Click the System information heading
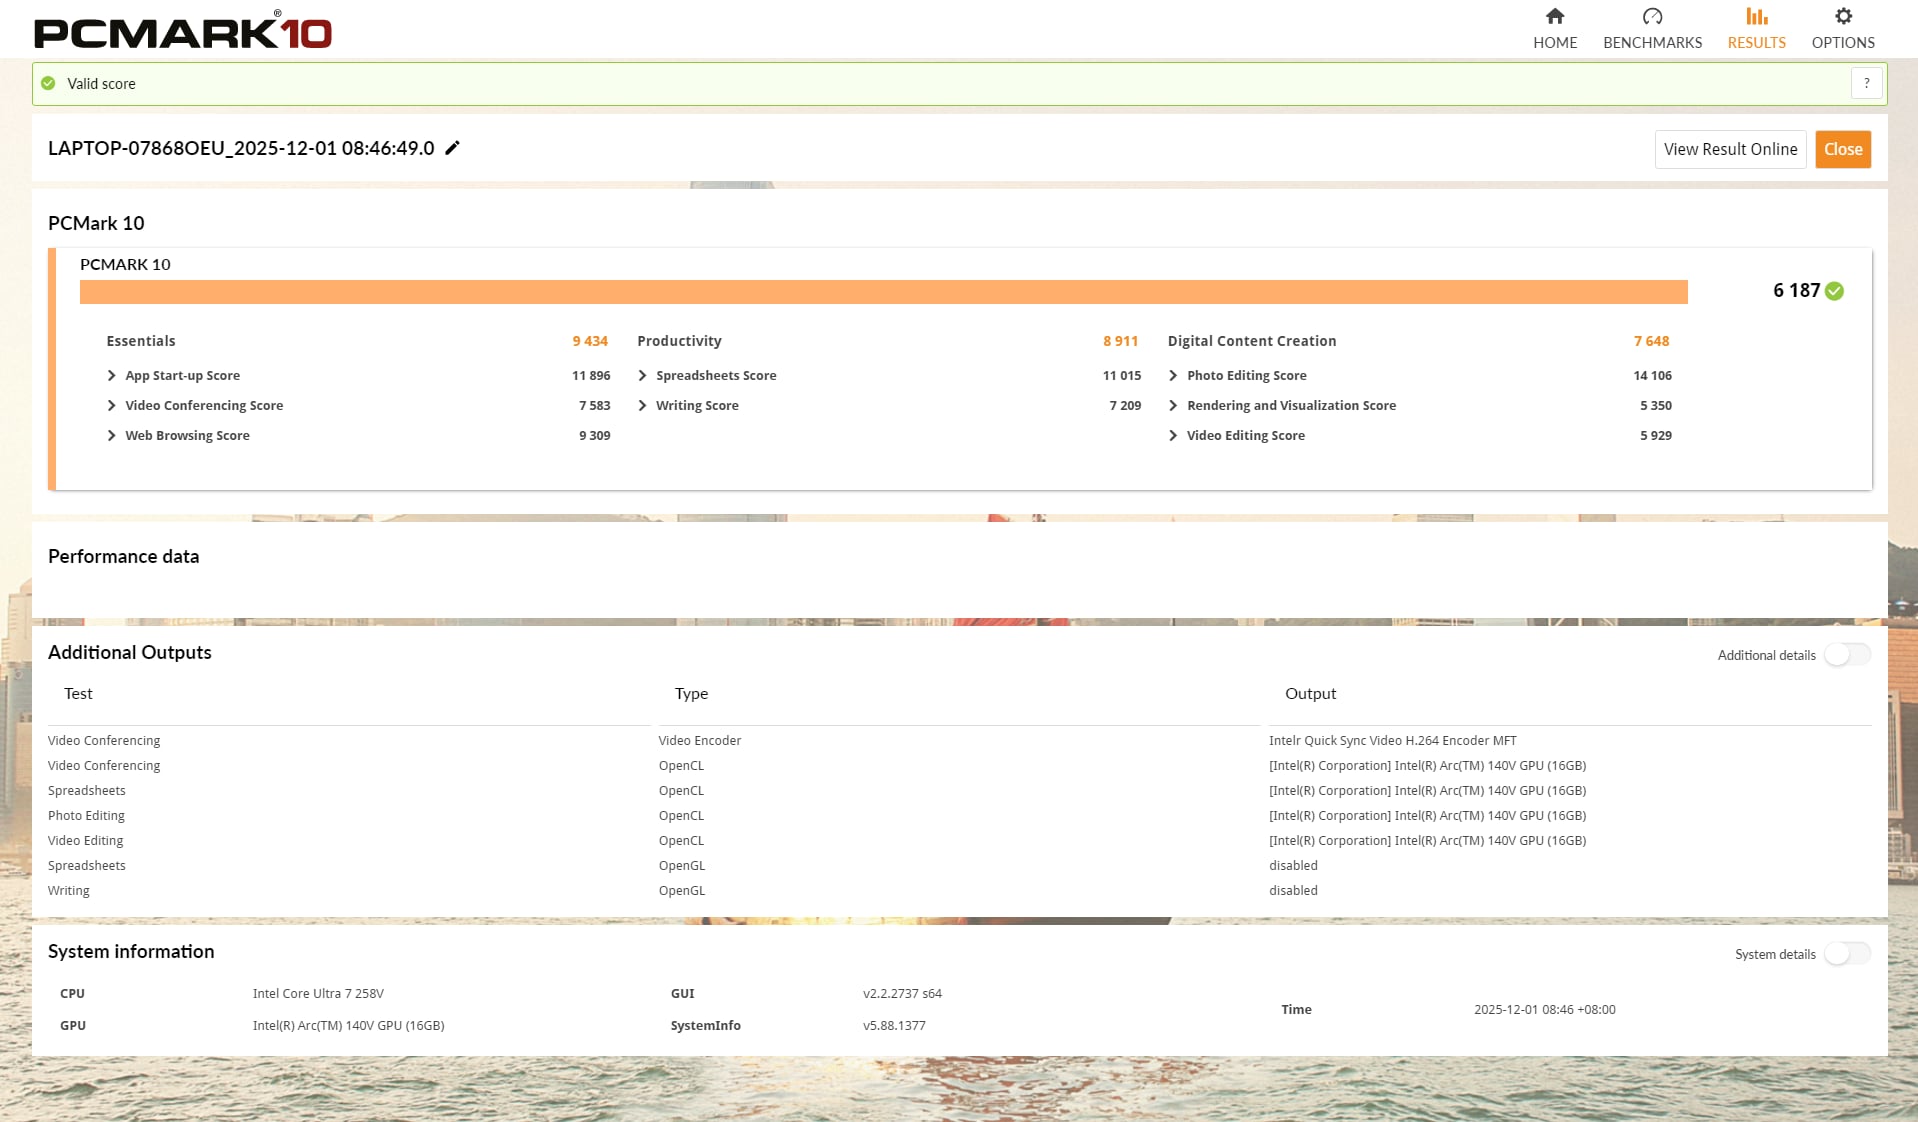1918x1122 pixels. [131, 952]
